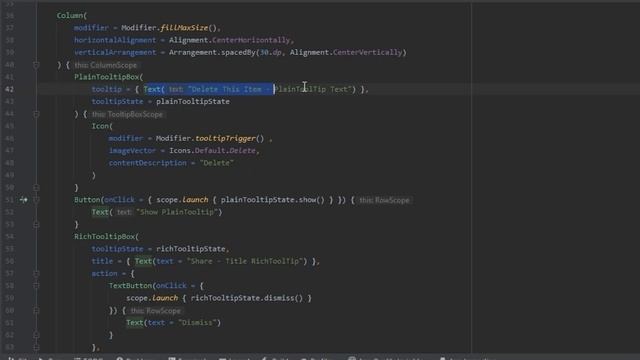
Task: Click line number 54 in the gutter
Action: pos(9,236)
